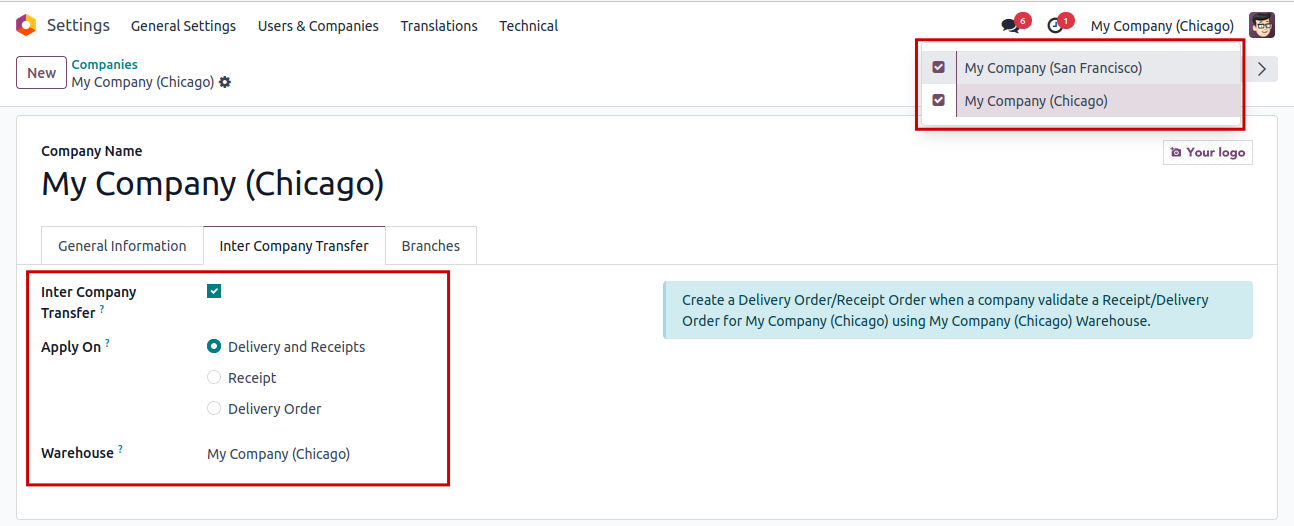Switch to the Branches tab
The height and width of the screenshot is (526, 1294).
point(431,246)
